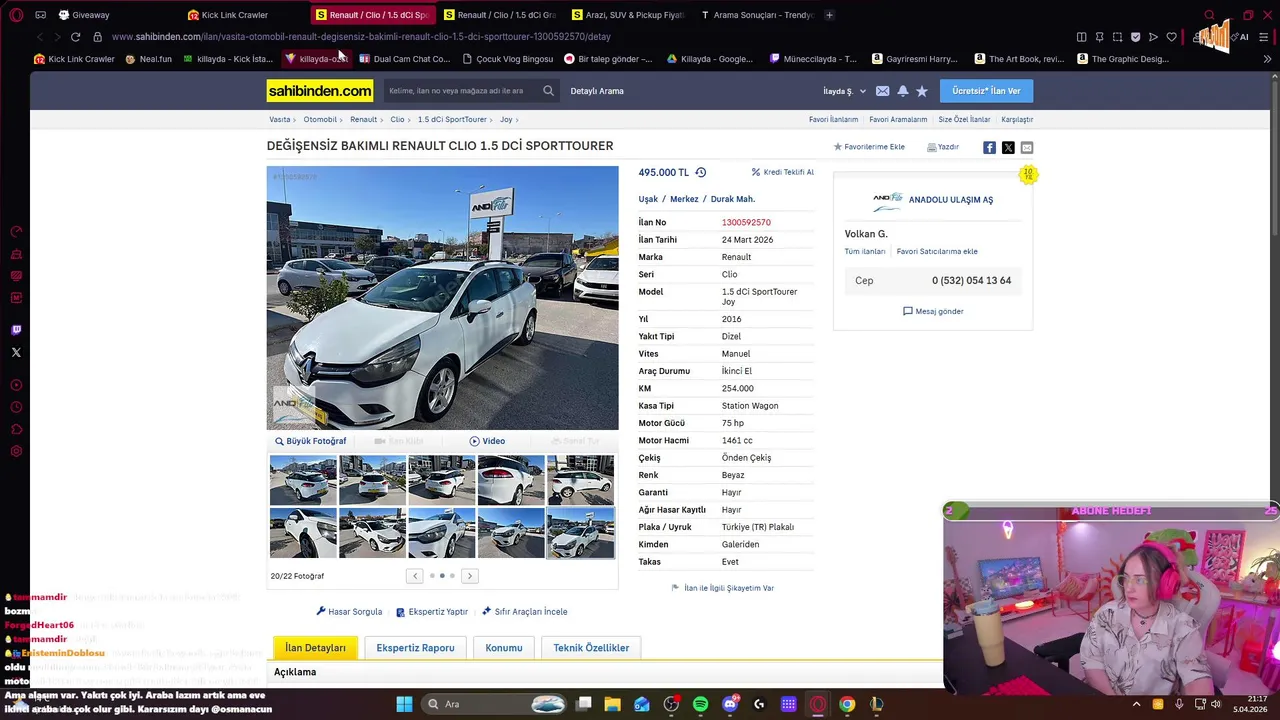This screenshot has height=720, width=1280.
Task: Go to previous thumbnail page arrow
Action: click(x=414, y=576)
